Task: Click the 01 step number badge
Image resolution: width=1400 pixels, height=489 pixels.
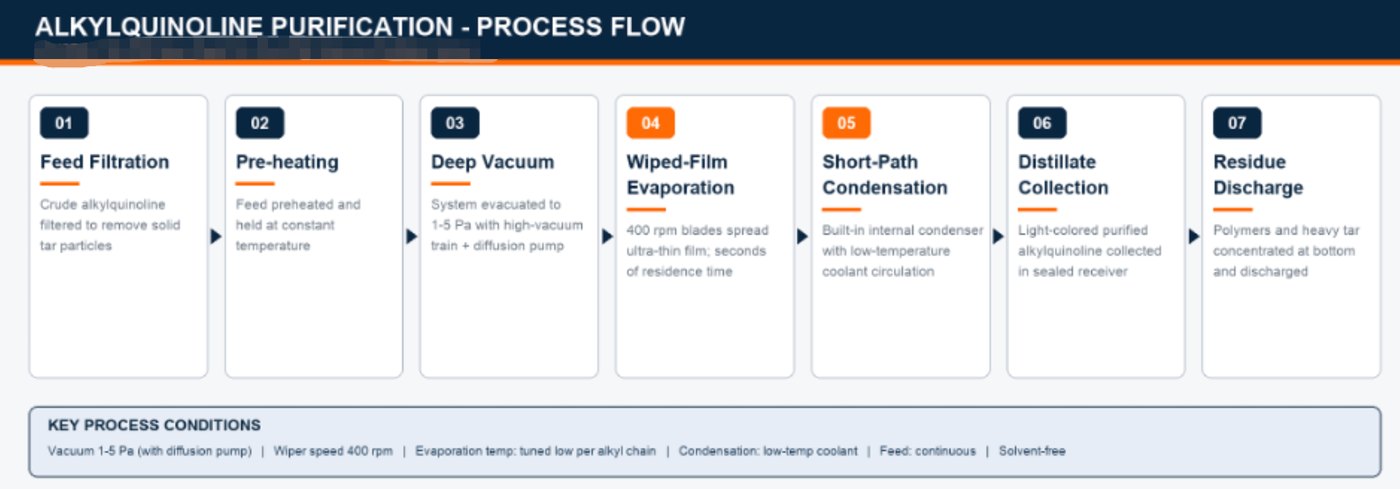Action: coord(64,123)
